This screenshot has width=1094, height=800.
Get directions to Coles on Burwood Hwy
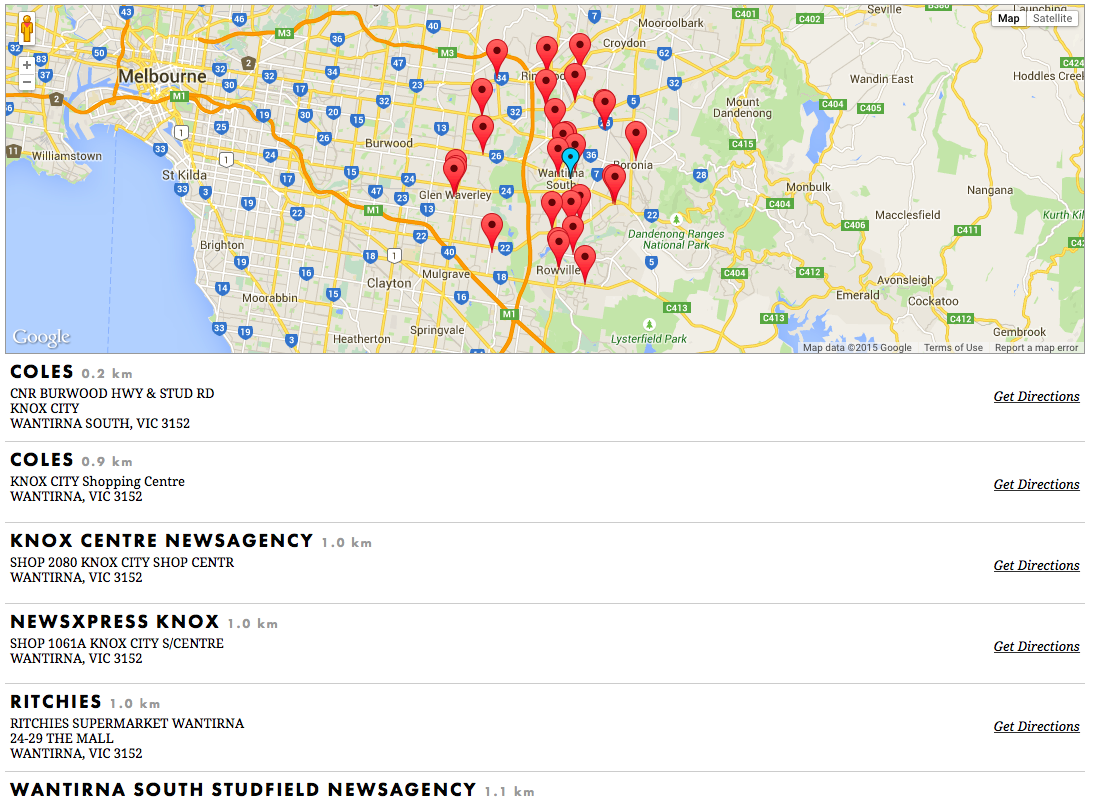(1036, 397)
